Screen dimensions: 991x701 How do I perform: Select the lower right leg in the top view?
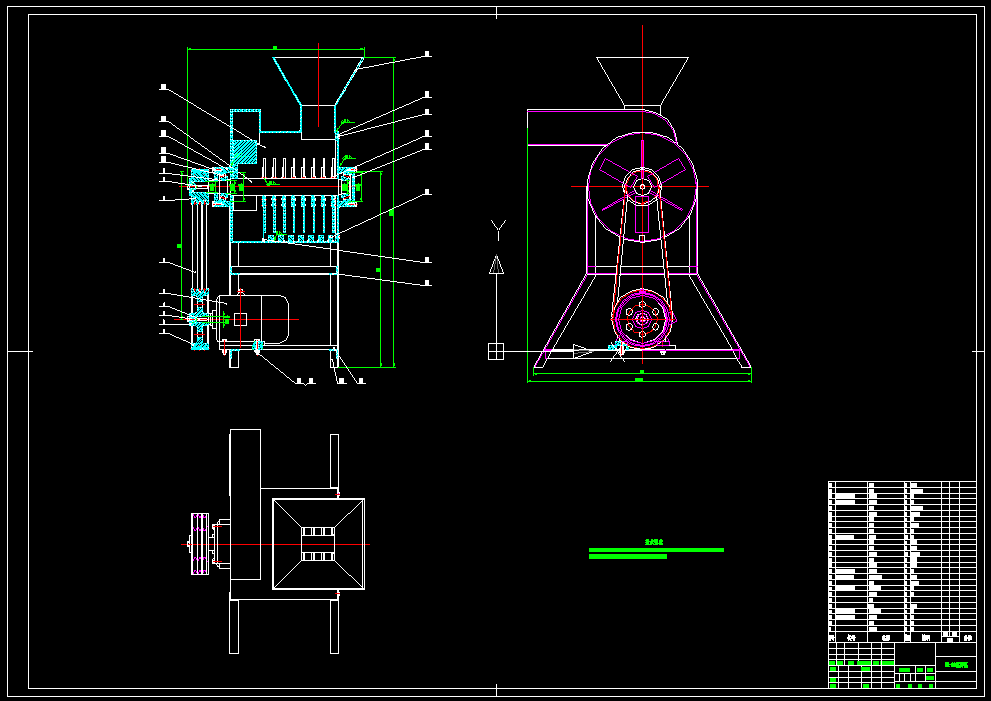(334, 626)
